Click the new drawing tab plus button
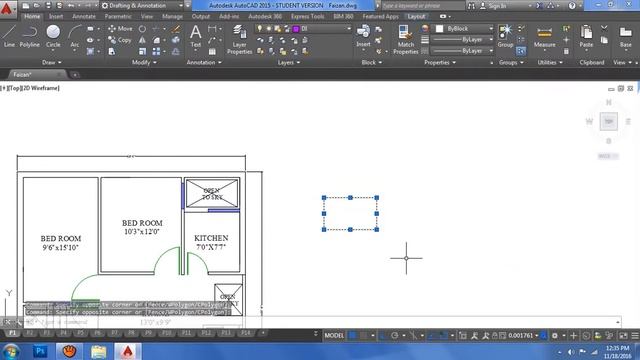Image resolution: width=640 pixels, height=360 pixels. pyautogui.click(x=75, y=75)
